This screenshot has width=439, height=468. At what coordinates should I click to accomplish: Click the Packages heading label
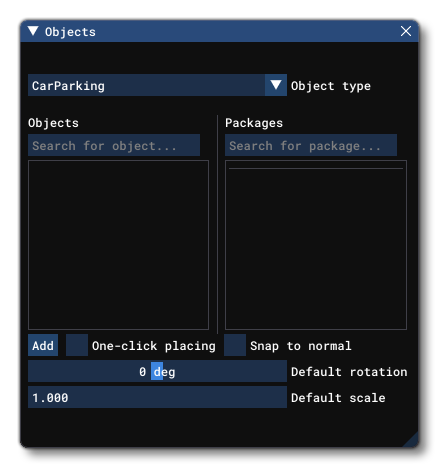tap(254, 123)
